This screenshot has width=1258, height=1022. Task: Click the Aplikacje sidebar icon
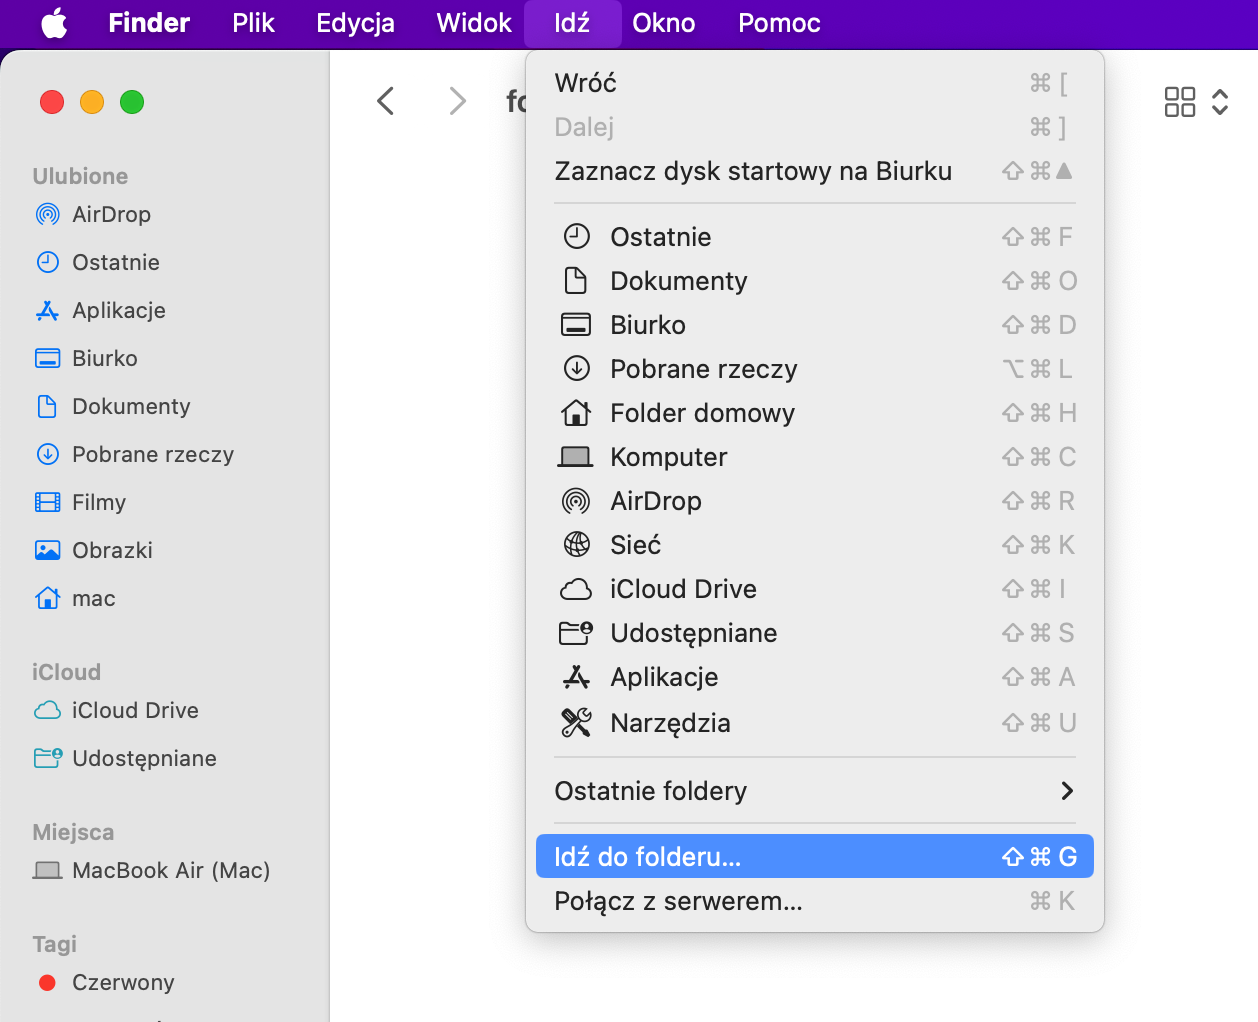(x=47, y=310)
